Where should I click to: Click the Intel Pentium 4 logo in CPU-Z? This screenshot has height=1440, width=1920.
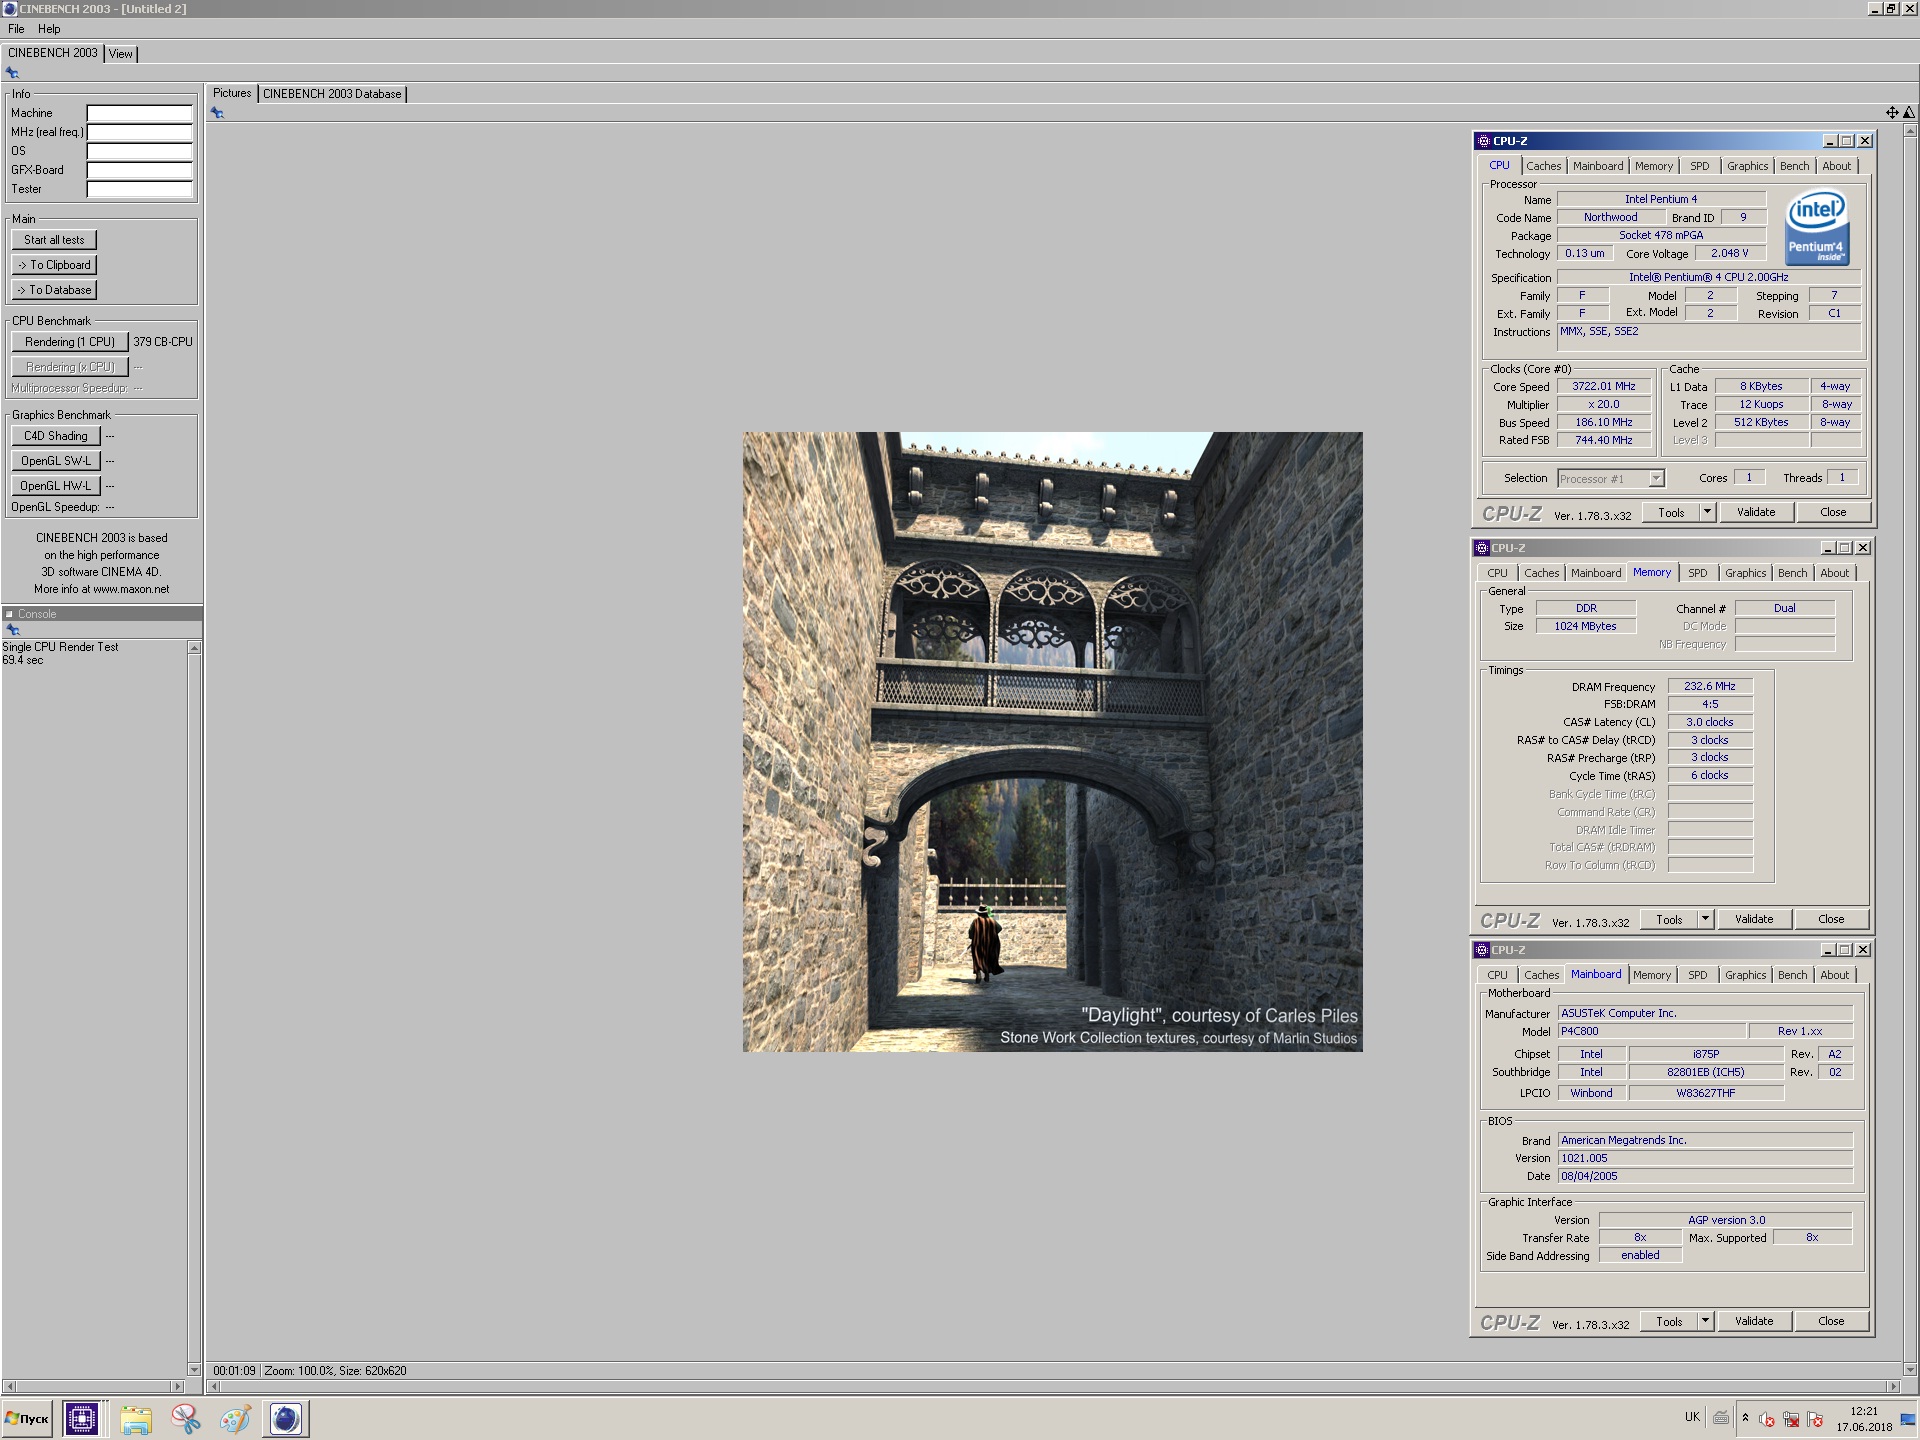coord(1817,229)
